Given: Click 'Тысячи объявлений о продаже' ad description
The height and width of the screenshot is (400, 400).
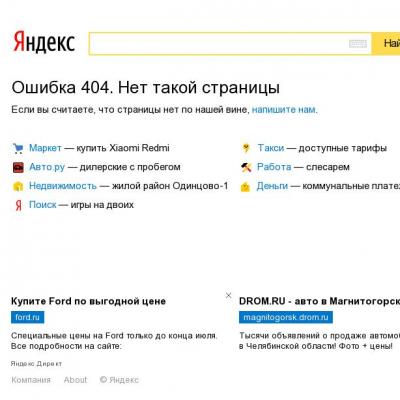Looking at the screenshot, I should tap(319, 341).
